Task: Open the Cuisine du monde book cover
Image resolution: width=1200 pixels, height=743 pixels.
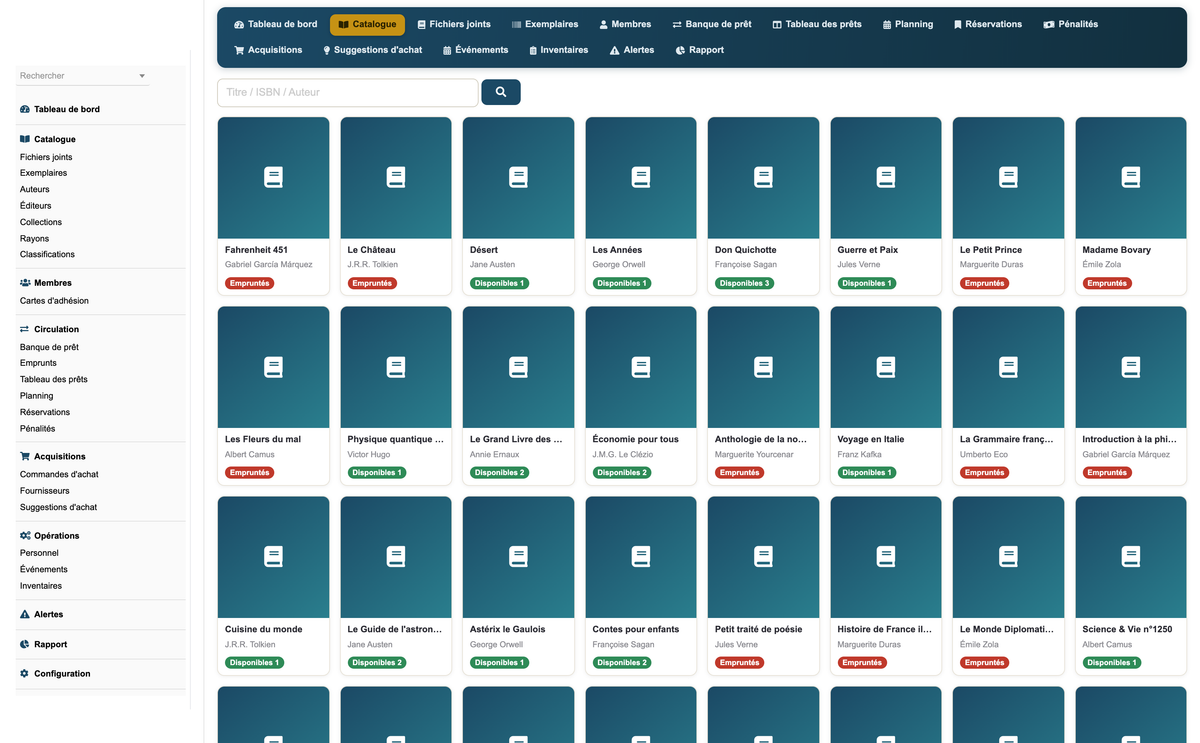Action: 273,557
